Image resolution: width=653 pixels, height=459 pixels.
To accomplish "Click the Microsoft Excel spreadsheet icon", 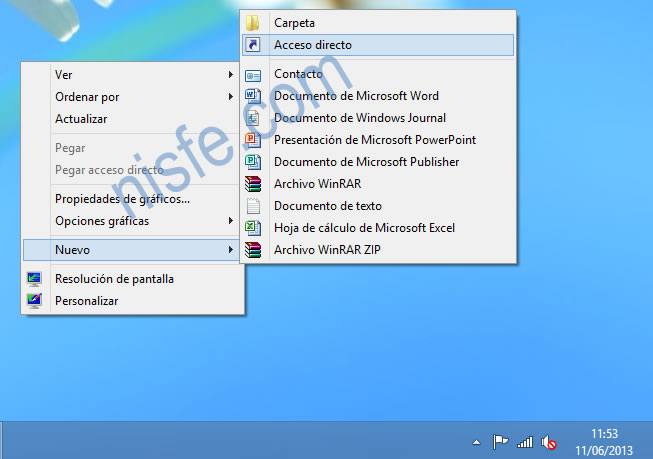I will tap(253, 228).
